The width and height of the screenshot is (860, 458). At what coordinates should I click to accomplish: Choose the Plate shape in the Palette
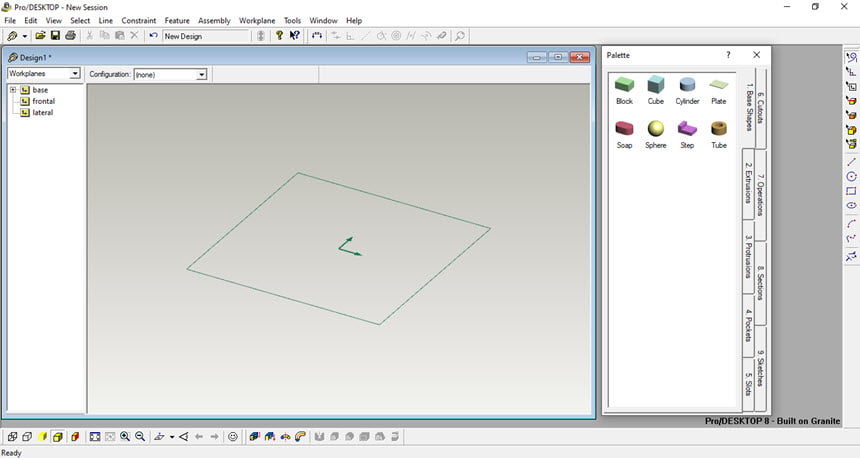click(x=718, y=92)
